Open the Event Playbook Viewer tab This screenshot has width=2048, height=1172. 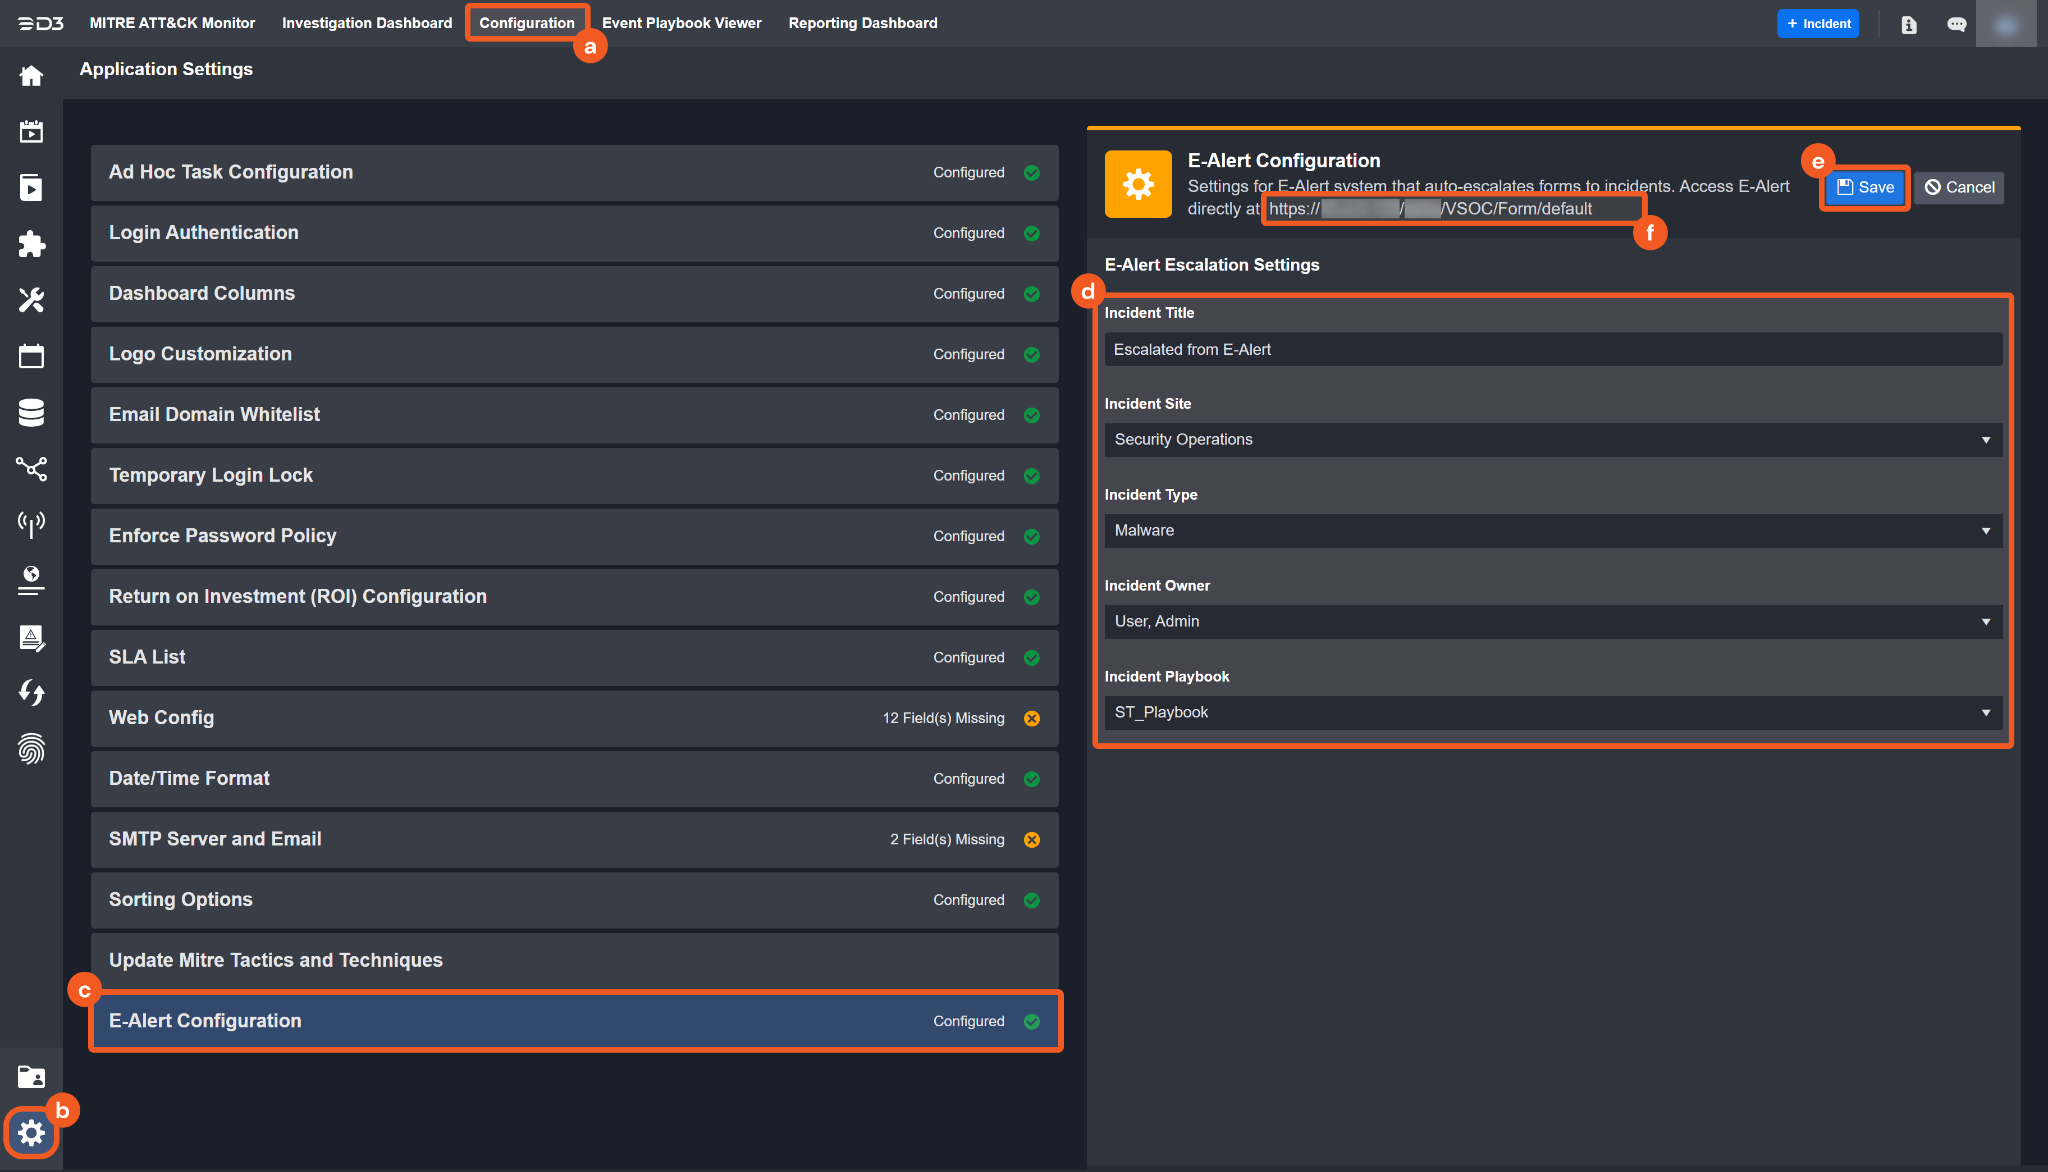[x=681, y=23]
